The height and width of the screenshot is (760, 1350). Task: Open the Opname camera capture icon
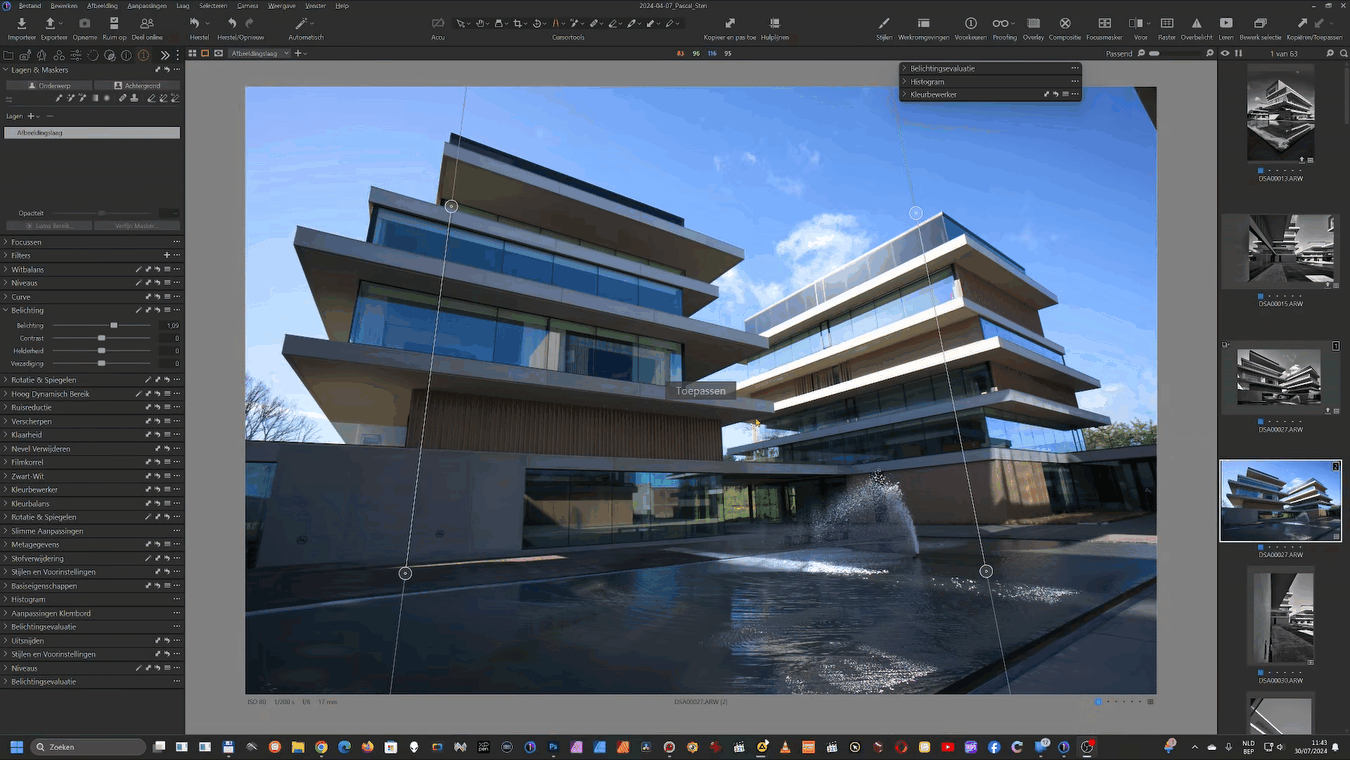84,23
